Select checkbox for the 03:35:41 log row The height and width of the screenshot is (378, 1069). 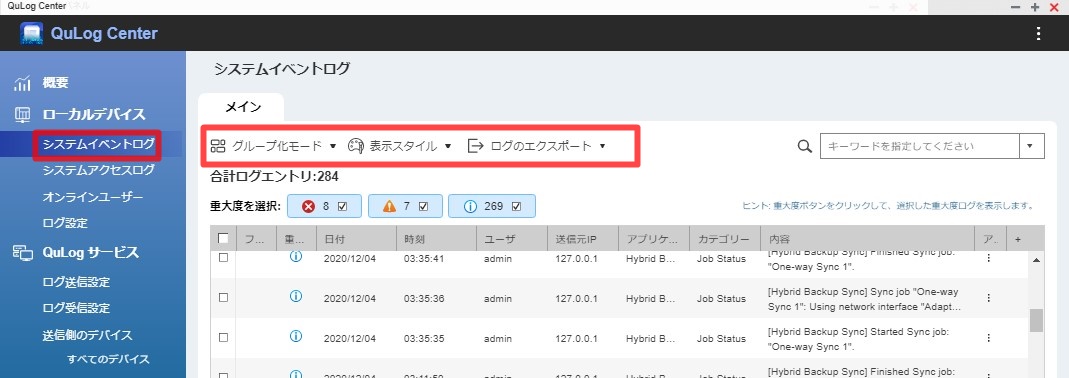click(x=223, y=258)
